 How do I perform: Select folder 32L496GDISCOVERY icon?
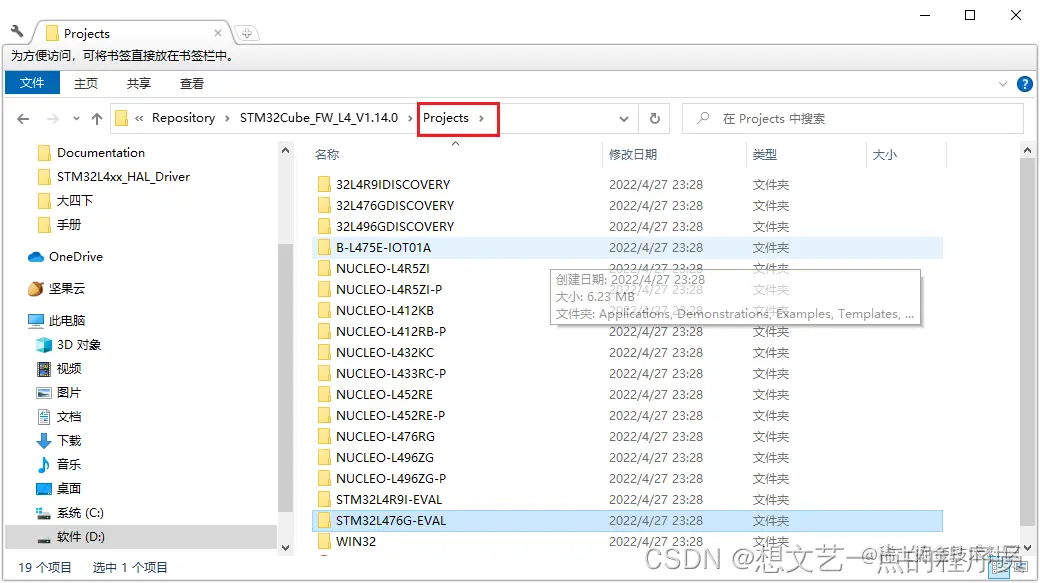point(324,226)
